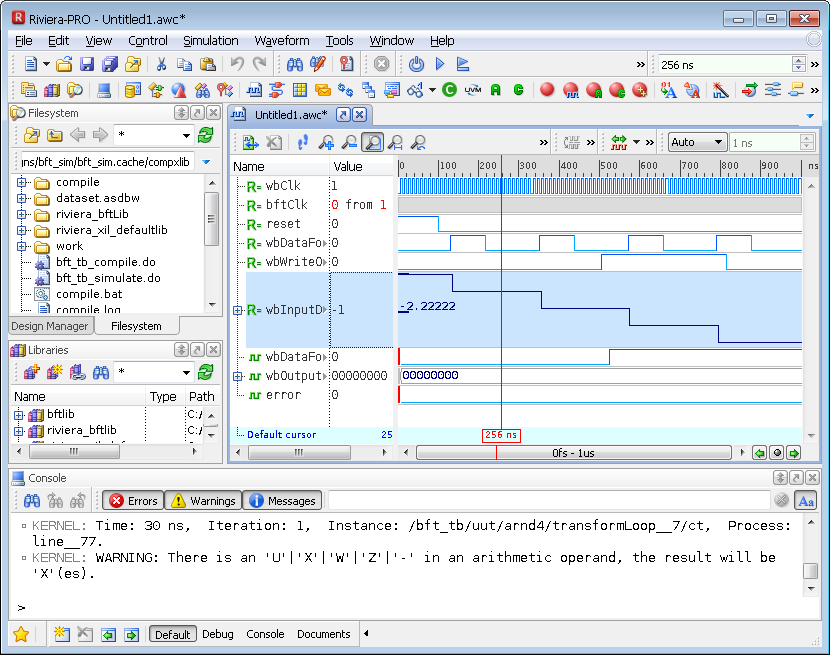The image size is (830, 655).
Task: Click the Type column header in Libraries
Action: tap(163, 397)
